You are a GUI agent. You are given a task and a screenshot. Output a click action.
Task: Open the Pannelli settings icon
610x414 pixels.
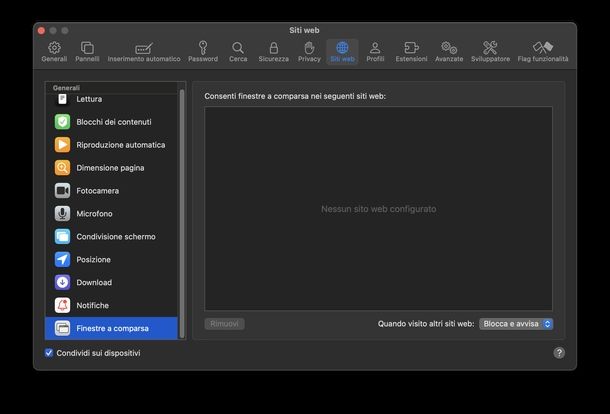click(87, 52)
